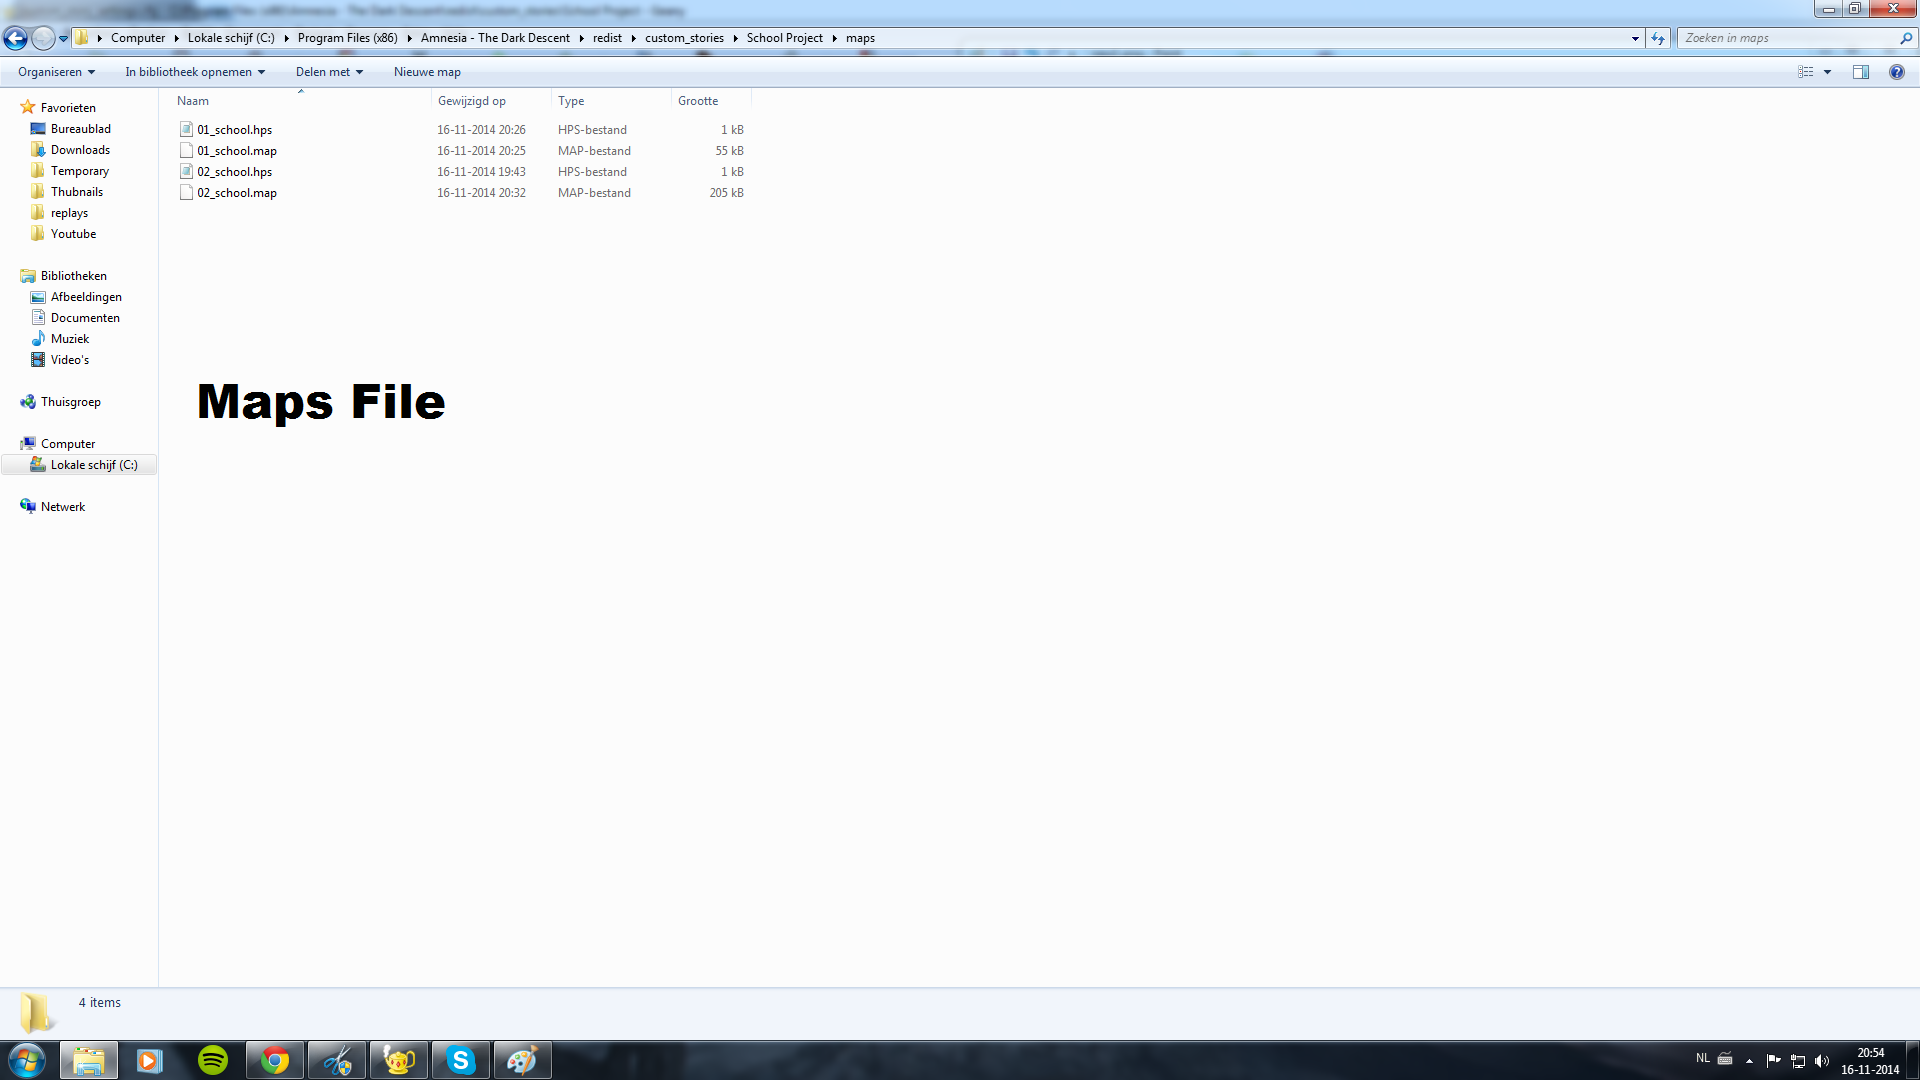1920x1080 pixels.
Task: Sort by the Gewijzigd op column
Action: click(472, 101)
